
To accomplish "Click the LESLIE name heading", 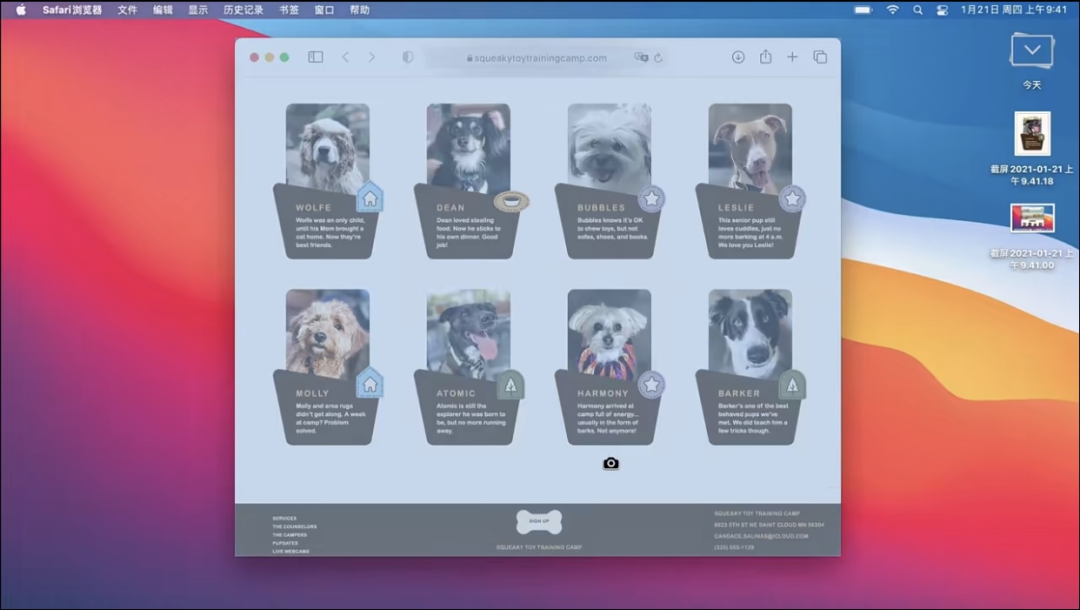I will coord(736,207).
